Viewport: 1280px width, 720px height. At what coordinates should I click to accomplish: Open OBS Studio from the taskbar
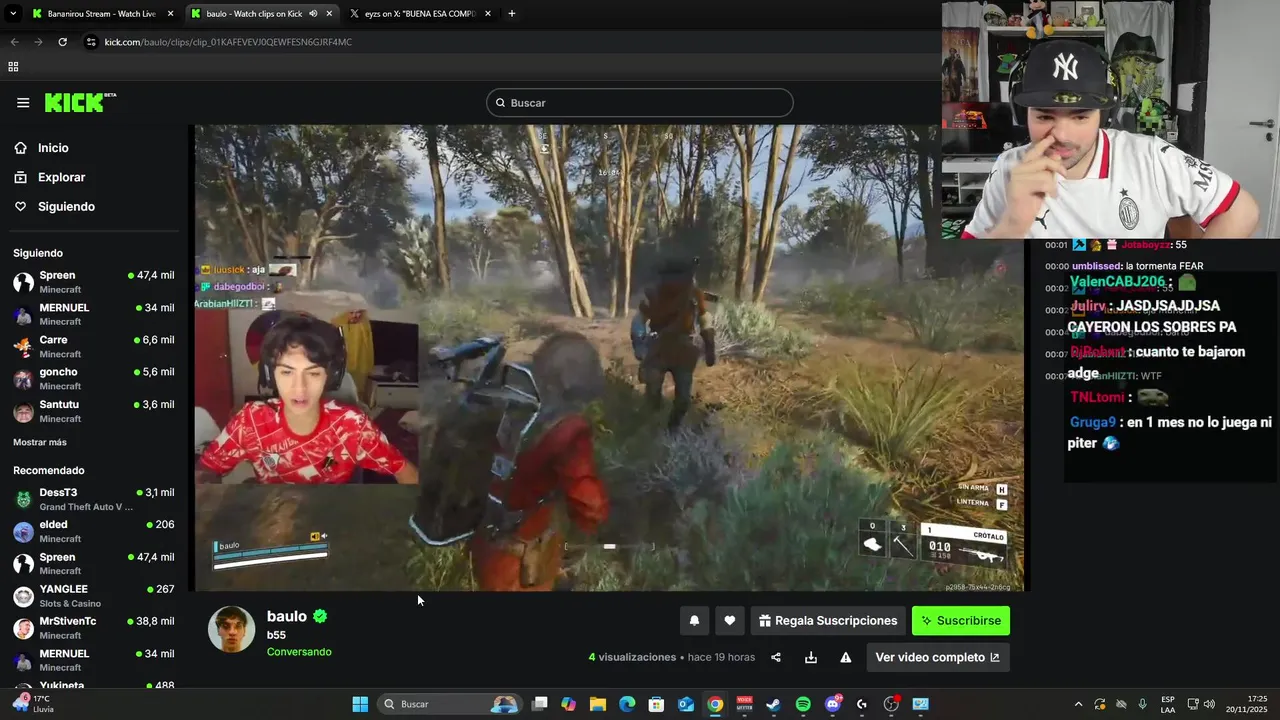click(891, 704)
